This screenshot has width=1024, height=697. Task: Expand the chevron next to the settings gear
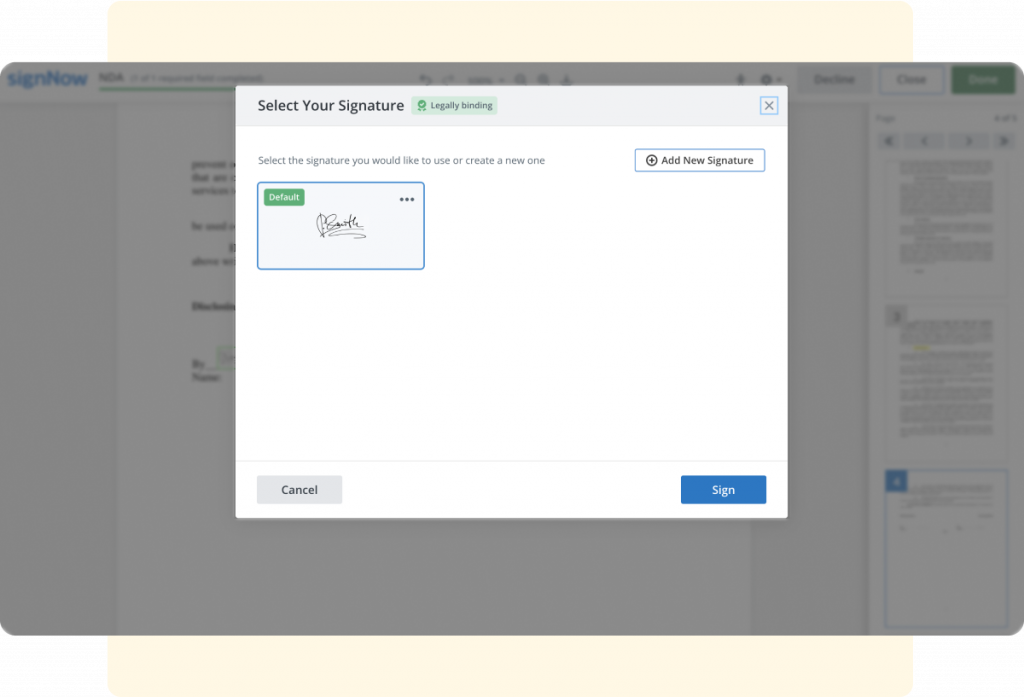[x=779, y=79]
